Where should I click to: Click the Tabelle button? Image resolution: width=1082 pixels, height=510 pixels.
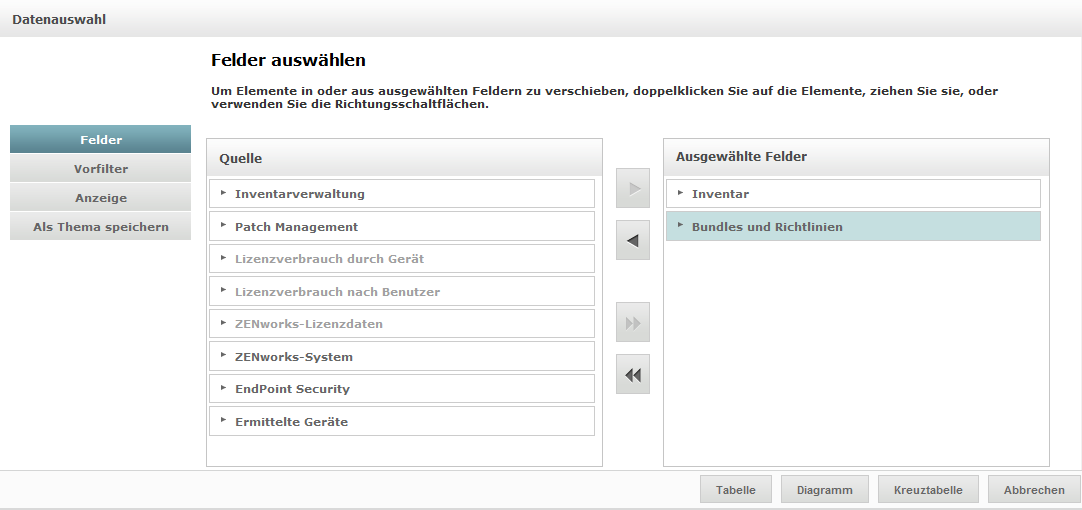tap(736, 490)
